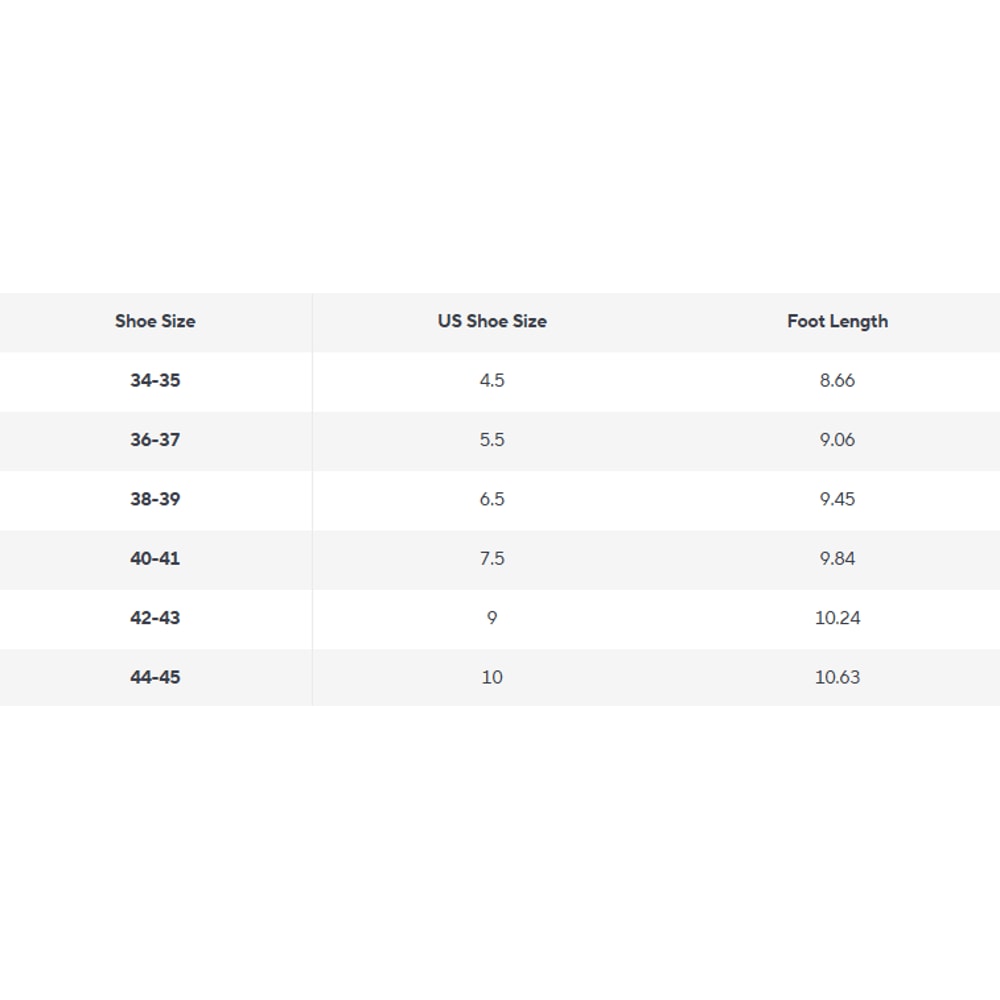Pick the 10.24 foot length value
Screen dimensions: 1000x1000
coord(837,617)
